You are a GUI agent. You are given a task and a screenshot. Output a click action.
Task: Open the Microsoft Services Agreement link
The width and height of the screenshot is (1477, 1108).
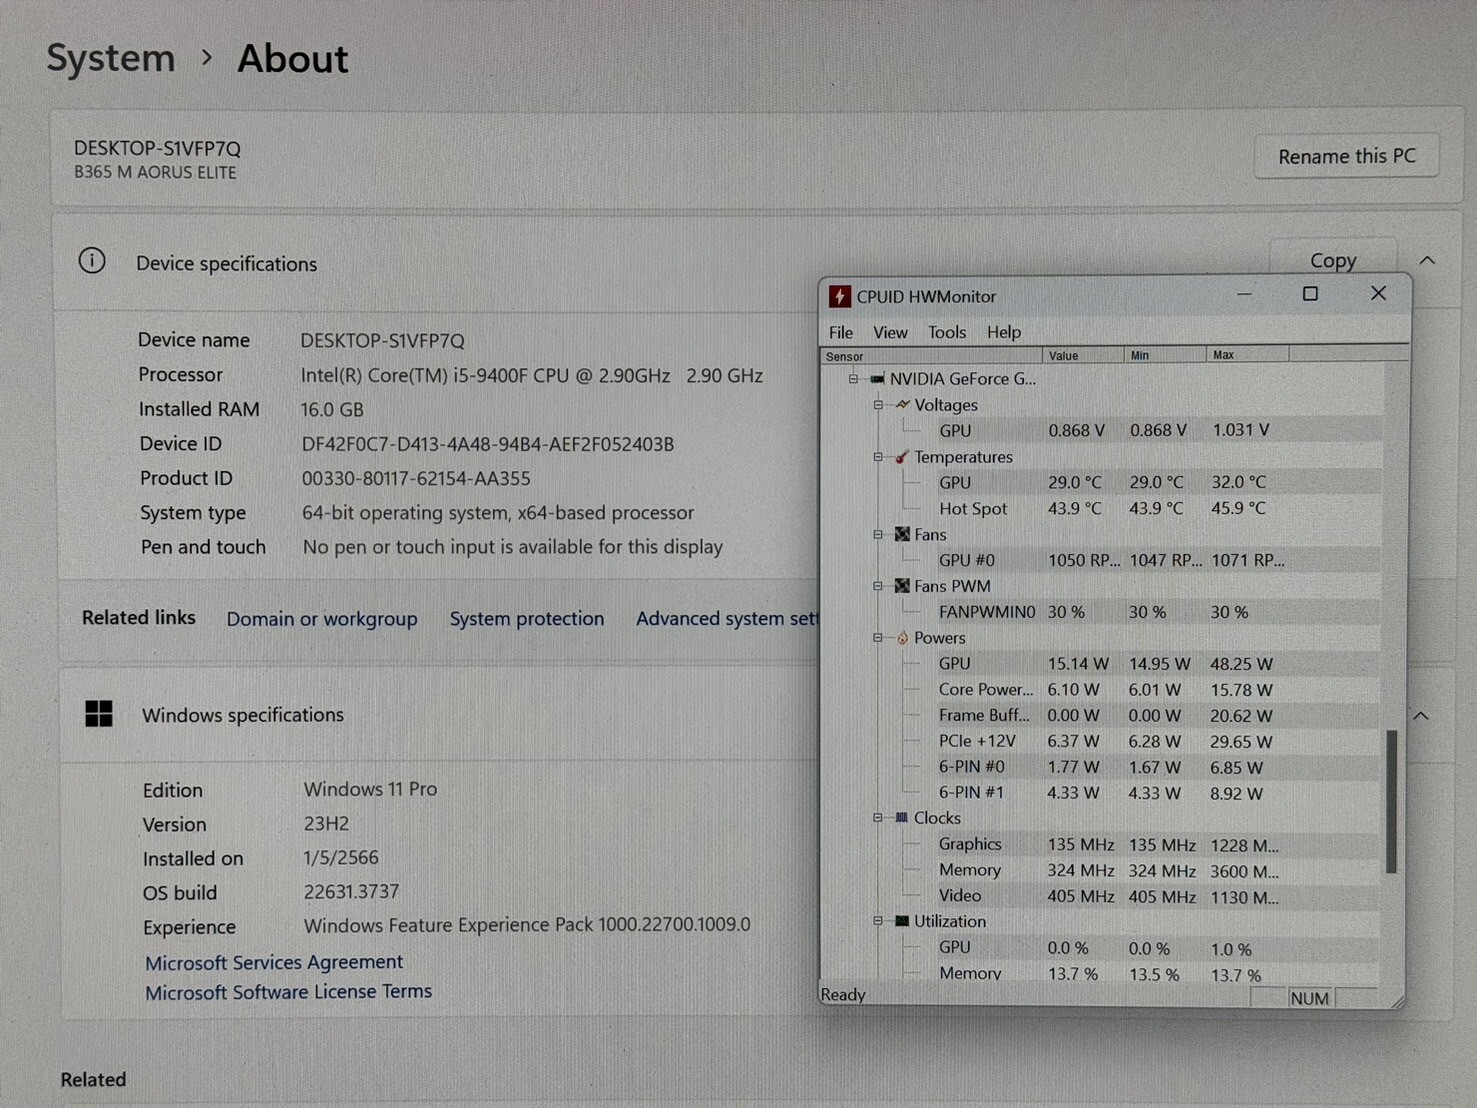[274, 962]
